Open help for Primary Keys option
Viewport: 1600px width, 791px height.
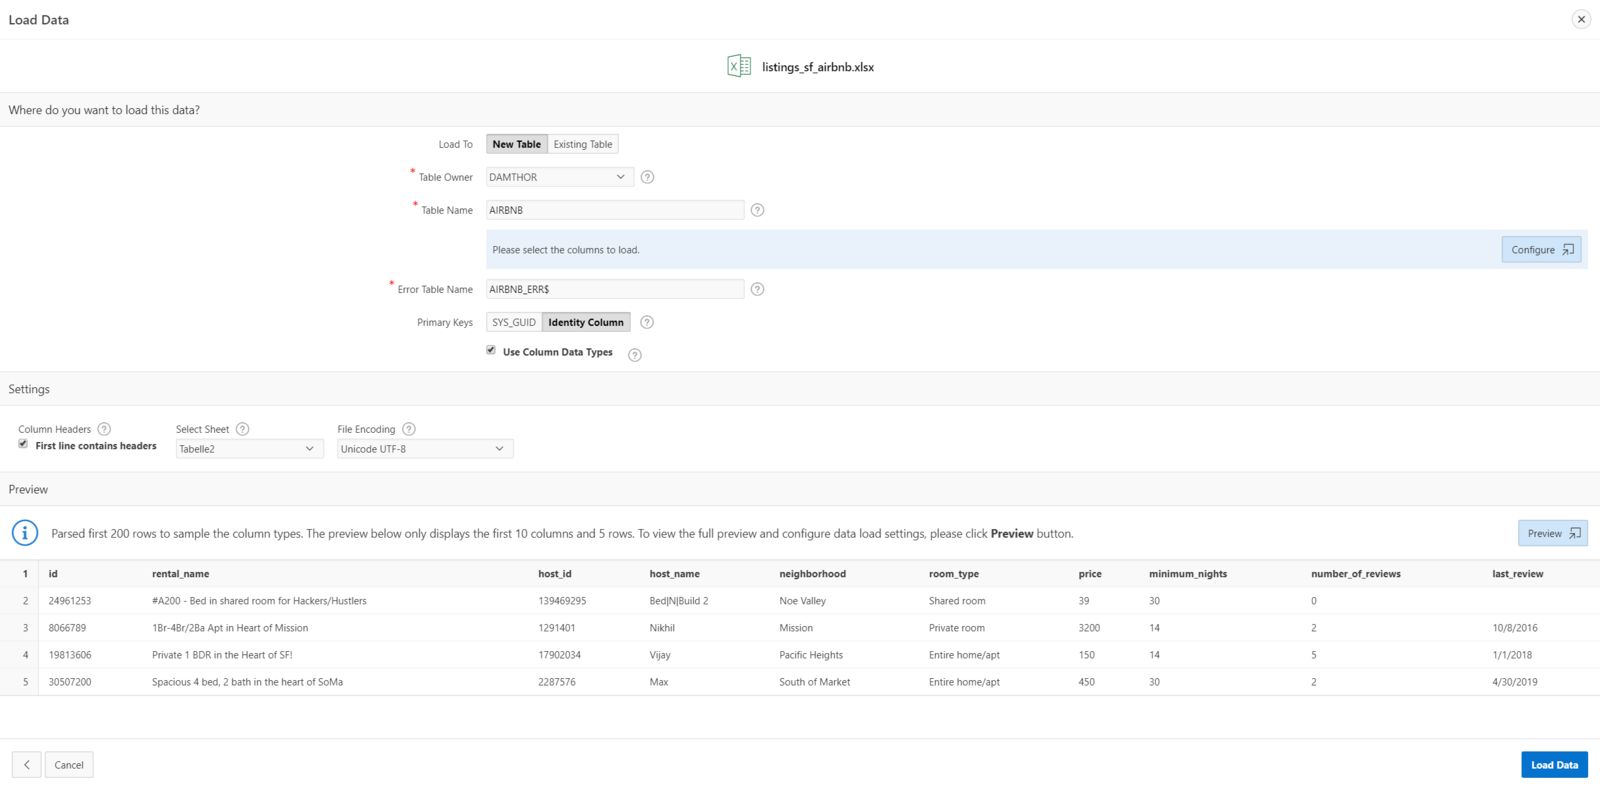pos(647,322)
